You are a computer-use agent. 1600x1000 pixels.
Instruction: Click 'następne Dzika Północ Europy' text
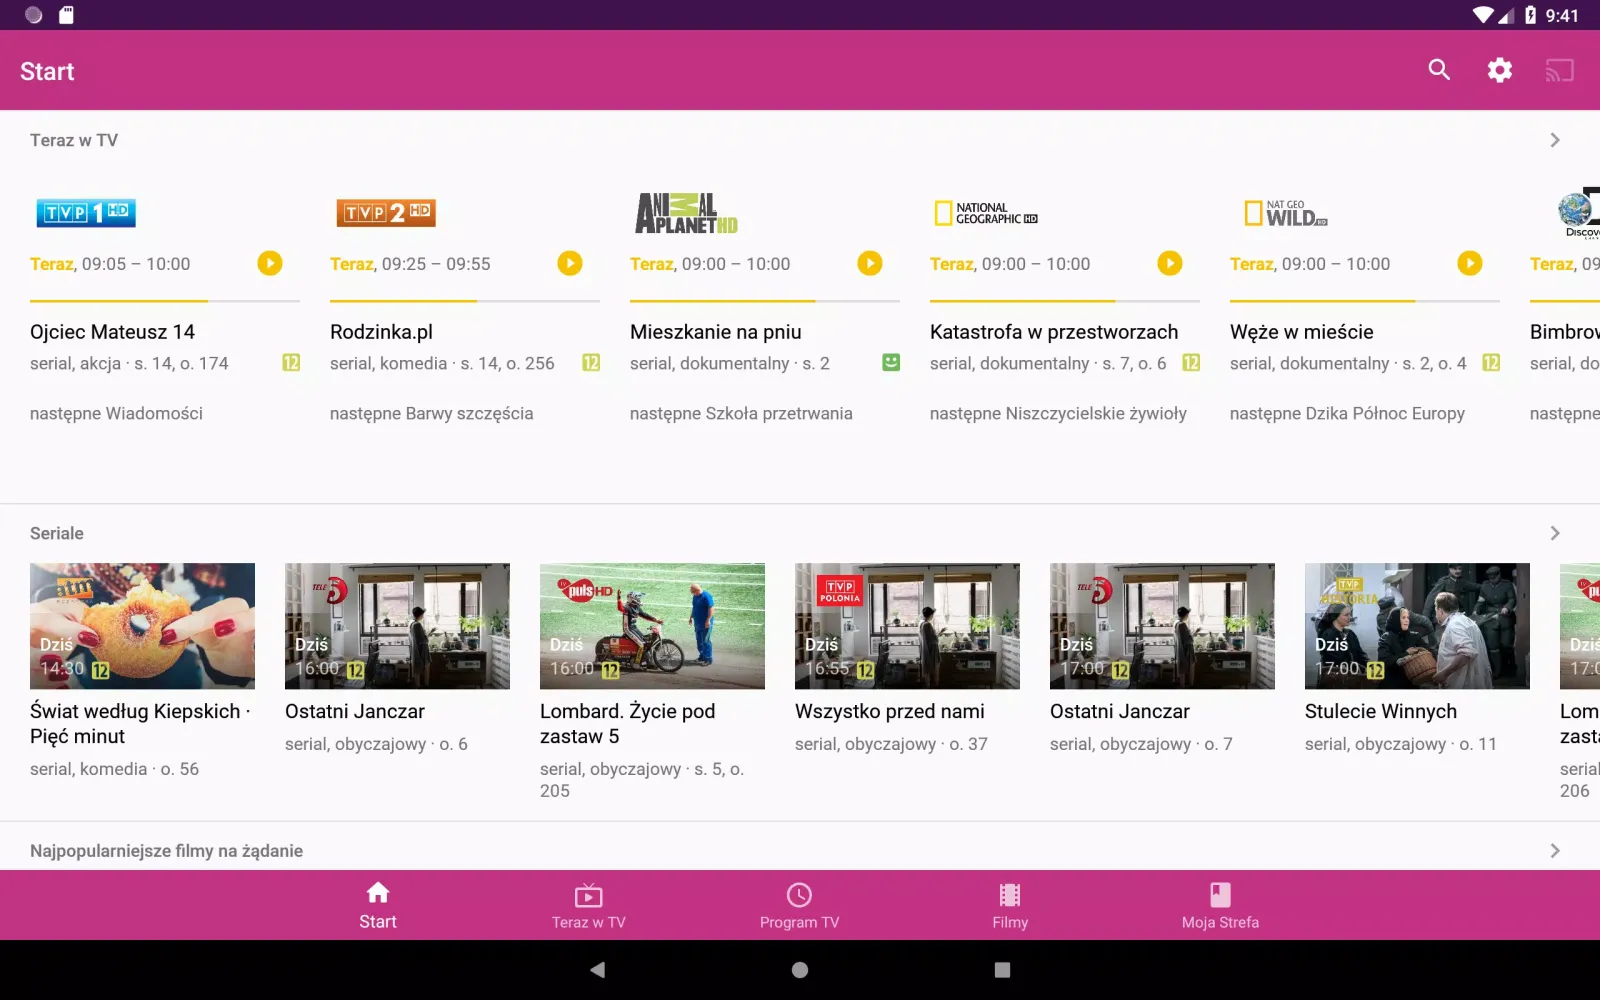(x=1347, y=413)
